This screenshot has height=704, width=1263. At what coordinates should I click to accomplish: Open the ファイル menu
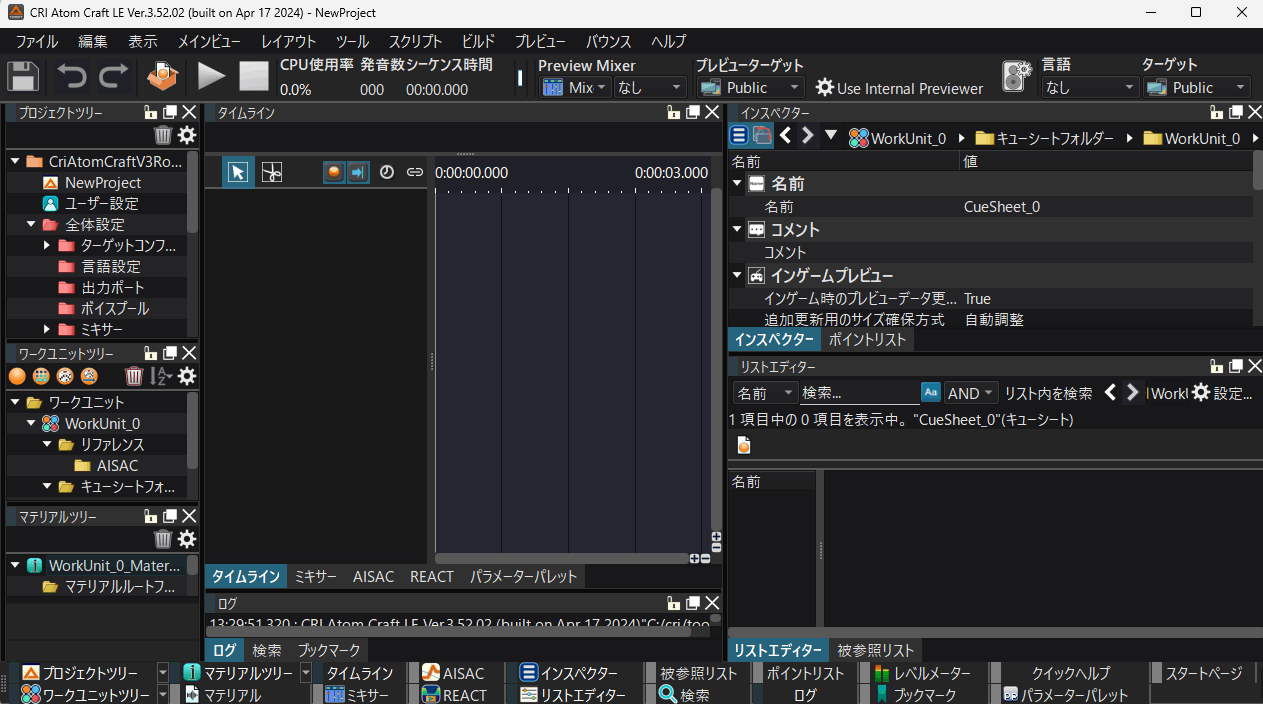pyautogui.click(x=37, y=42)
